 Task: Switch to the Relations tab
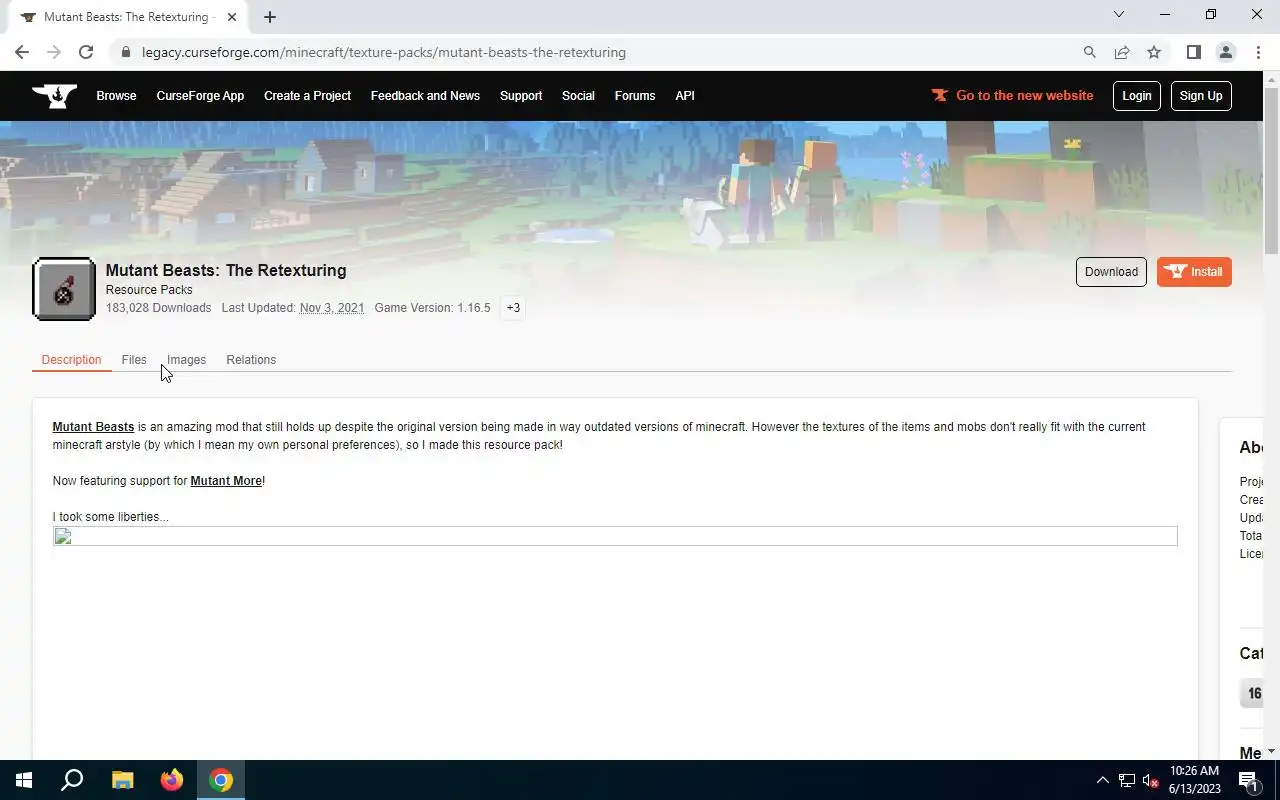(251, 360)
